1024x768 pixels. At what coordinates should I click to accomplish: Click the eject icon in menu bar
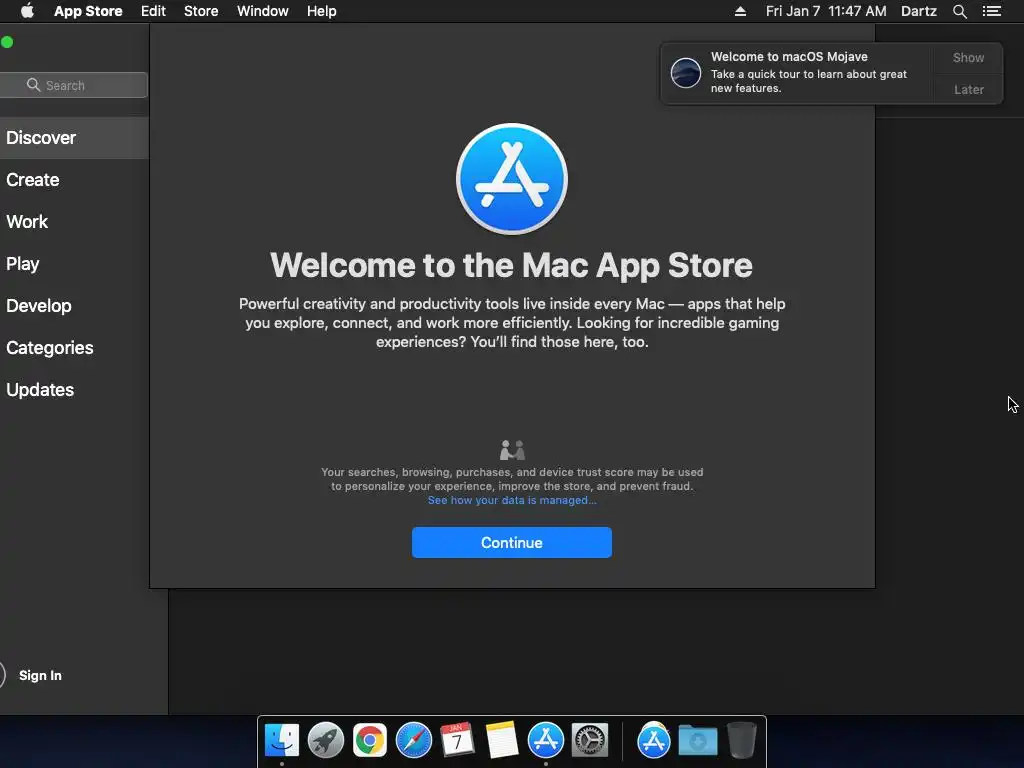(740, 11)
